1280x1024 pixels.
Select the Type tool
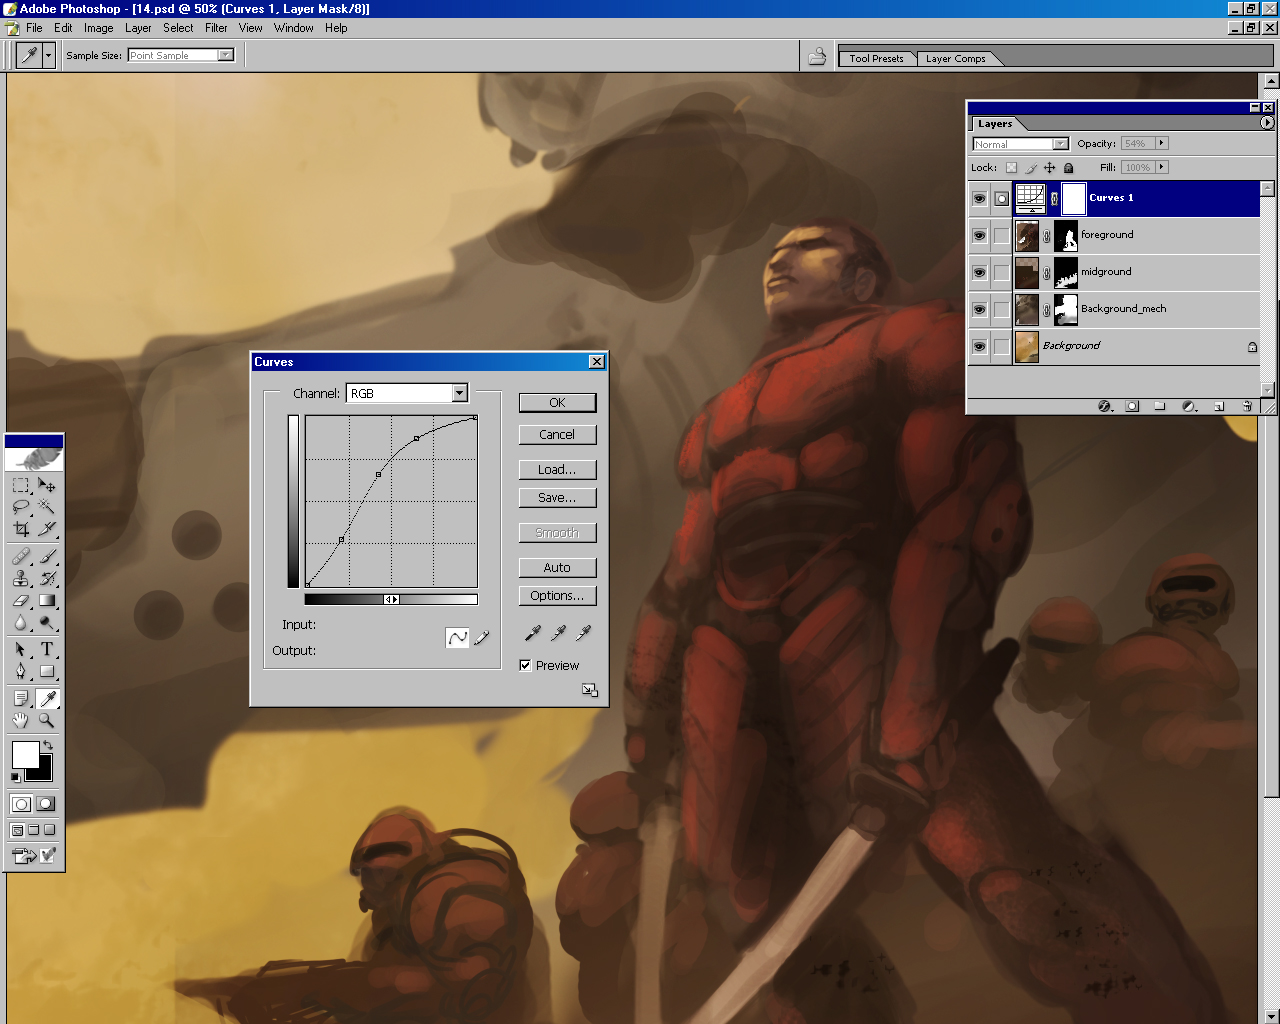pos(47,649)
